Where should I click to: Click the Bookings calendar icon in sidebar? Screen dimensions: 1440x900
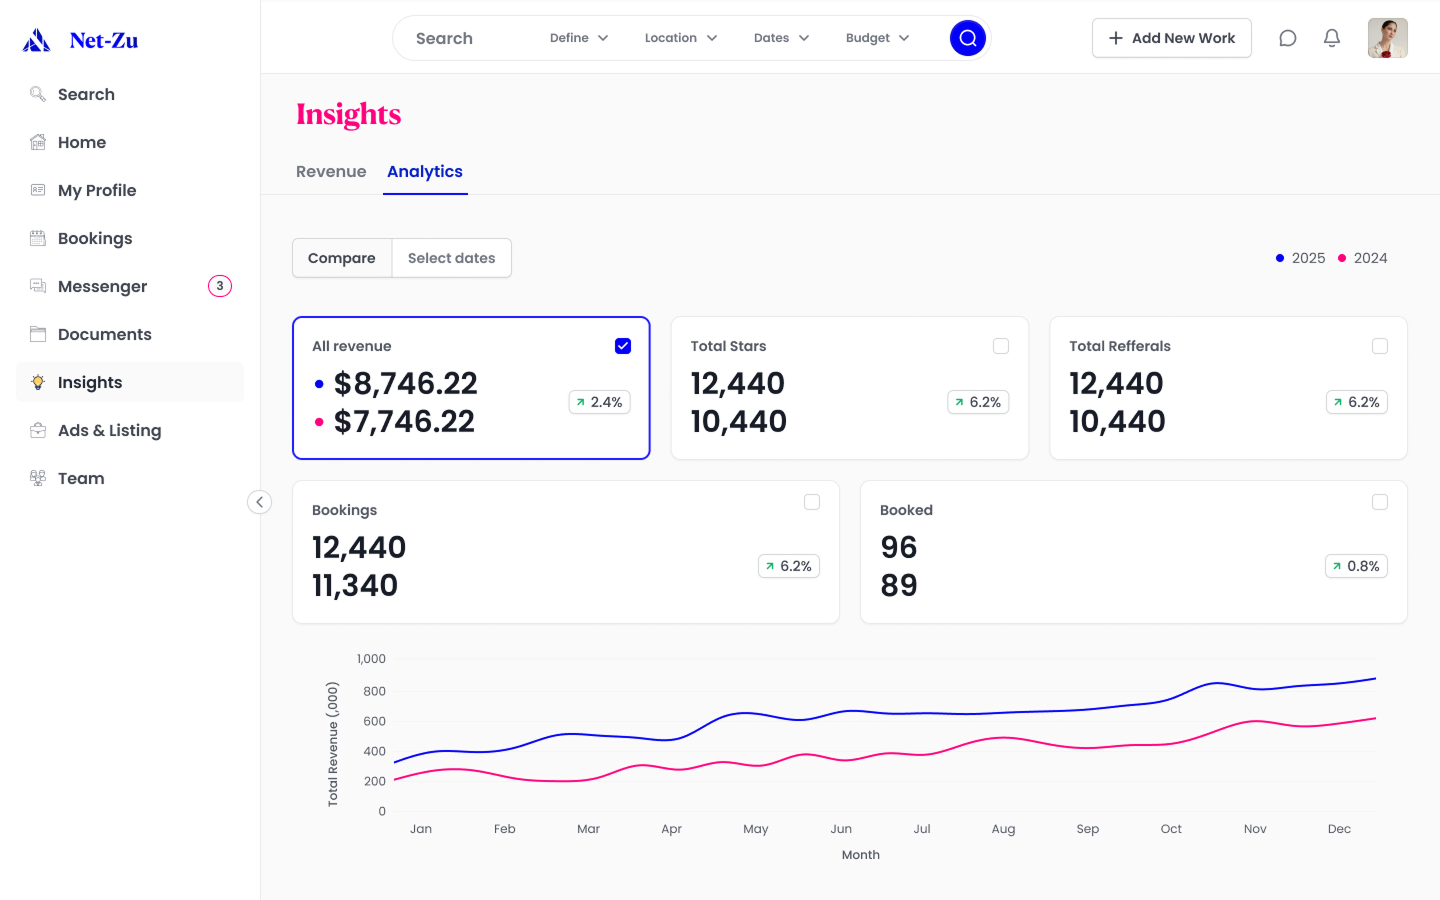click(38, 238)
